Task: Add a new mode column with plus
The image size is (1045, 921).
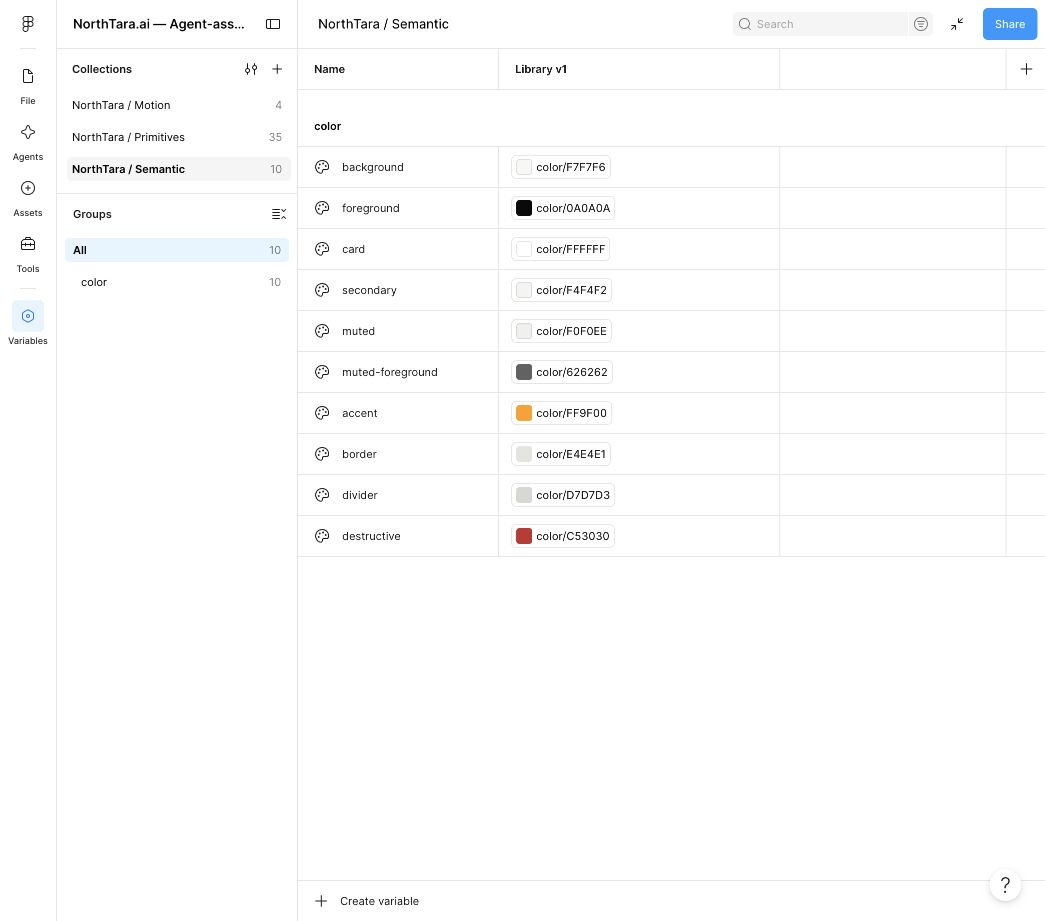Action: 1026,69
